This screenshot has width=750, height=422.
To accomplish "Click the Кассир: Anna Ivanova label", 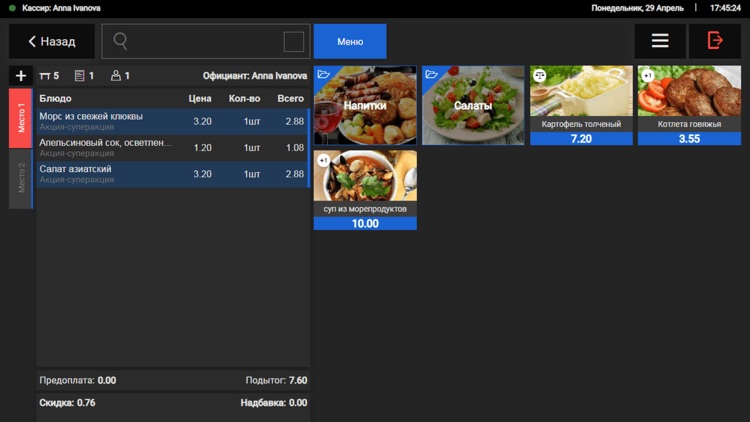I will pyautogui.click(x=61, y=8).
